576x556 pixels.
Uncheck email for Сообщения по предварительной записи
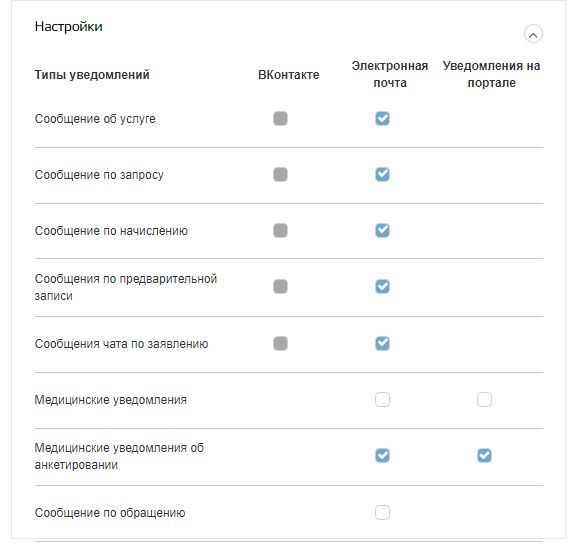coord(382,286)
